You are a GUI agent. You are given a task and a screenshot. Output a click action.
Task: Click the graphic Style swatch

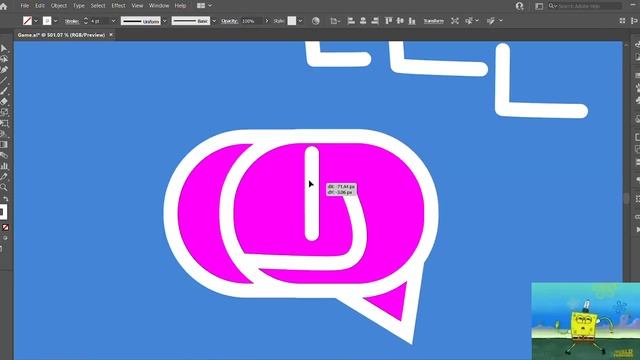point(291,21)
